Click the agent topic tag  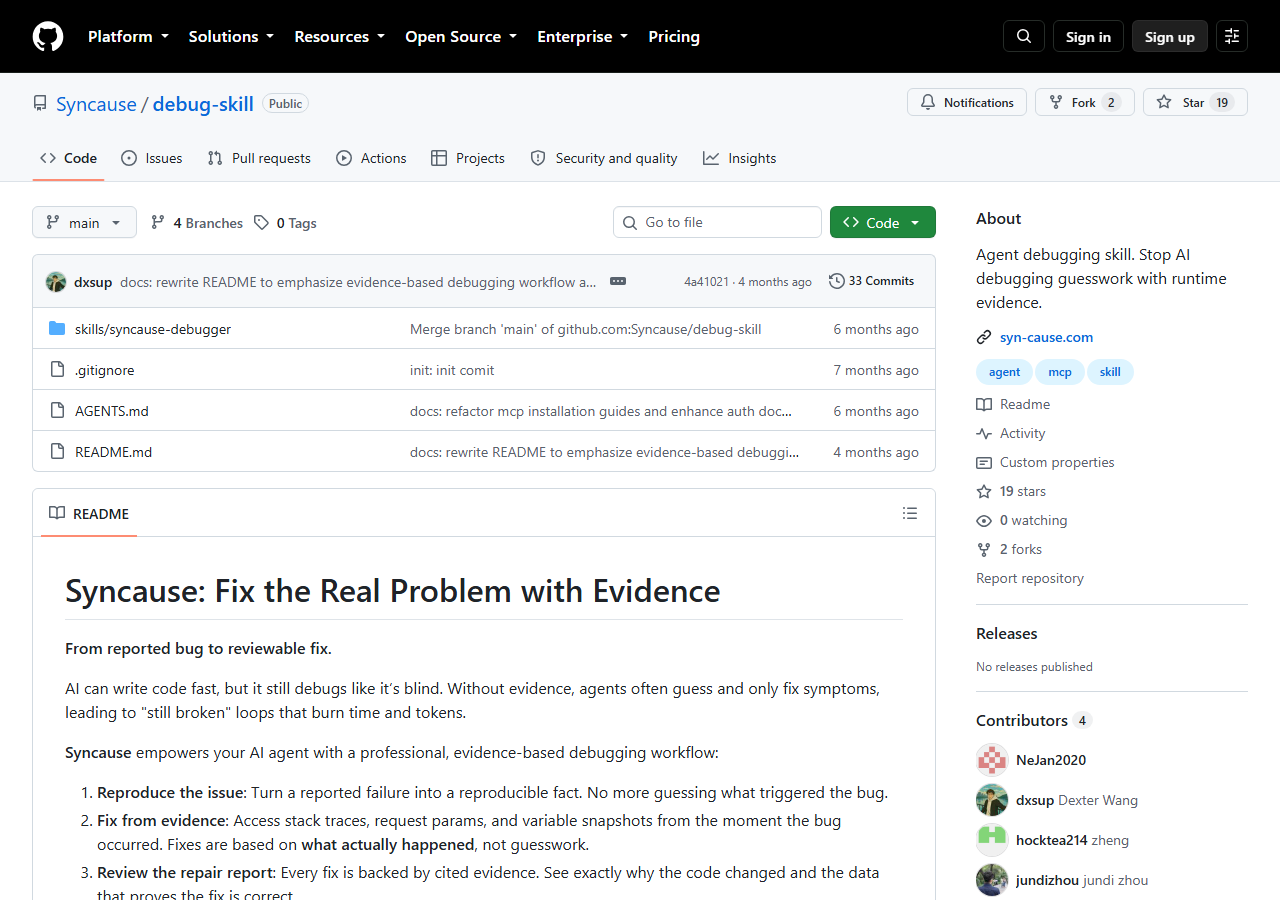coord(1005,372)
